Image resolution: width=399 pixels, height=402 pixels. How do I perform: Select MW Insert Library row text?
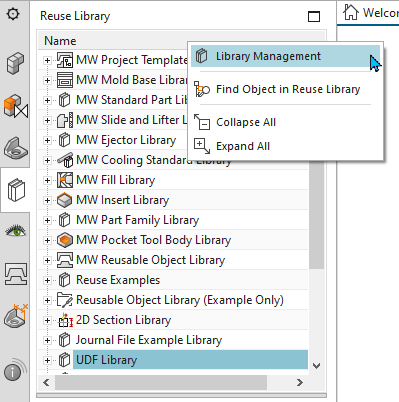123,200
